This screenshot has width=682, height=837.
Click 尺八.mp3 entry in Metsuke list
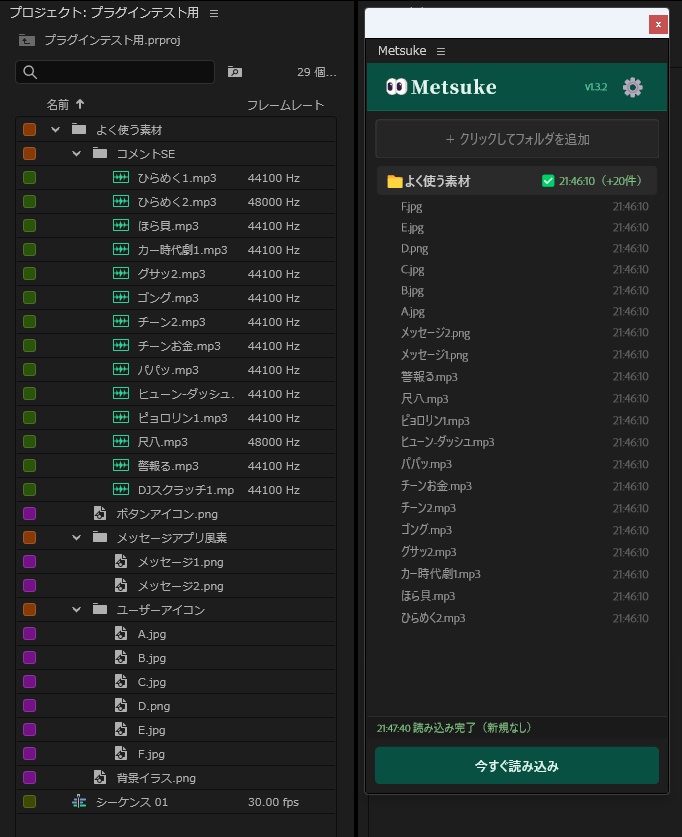[x=425, y=399]
